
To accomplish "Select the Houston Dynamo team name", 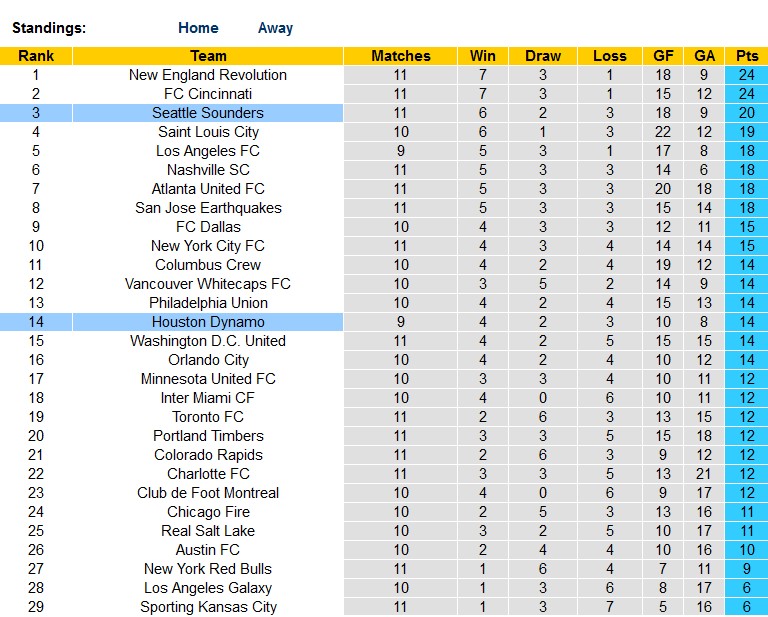I will click(x=208, y=322).
